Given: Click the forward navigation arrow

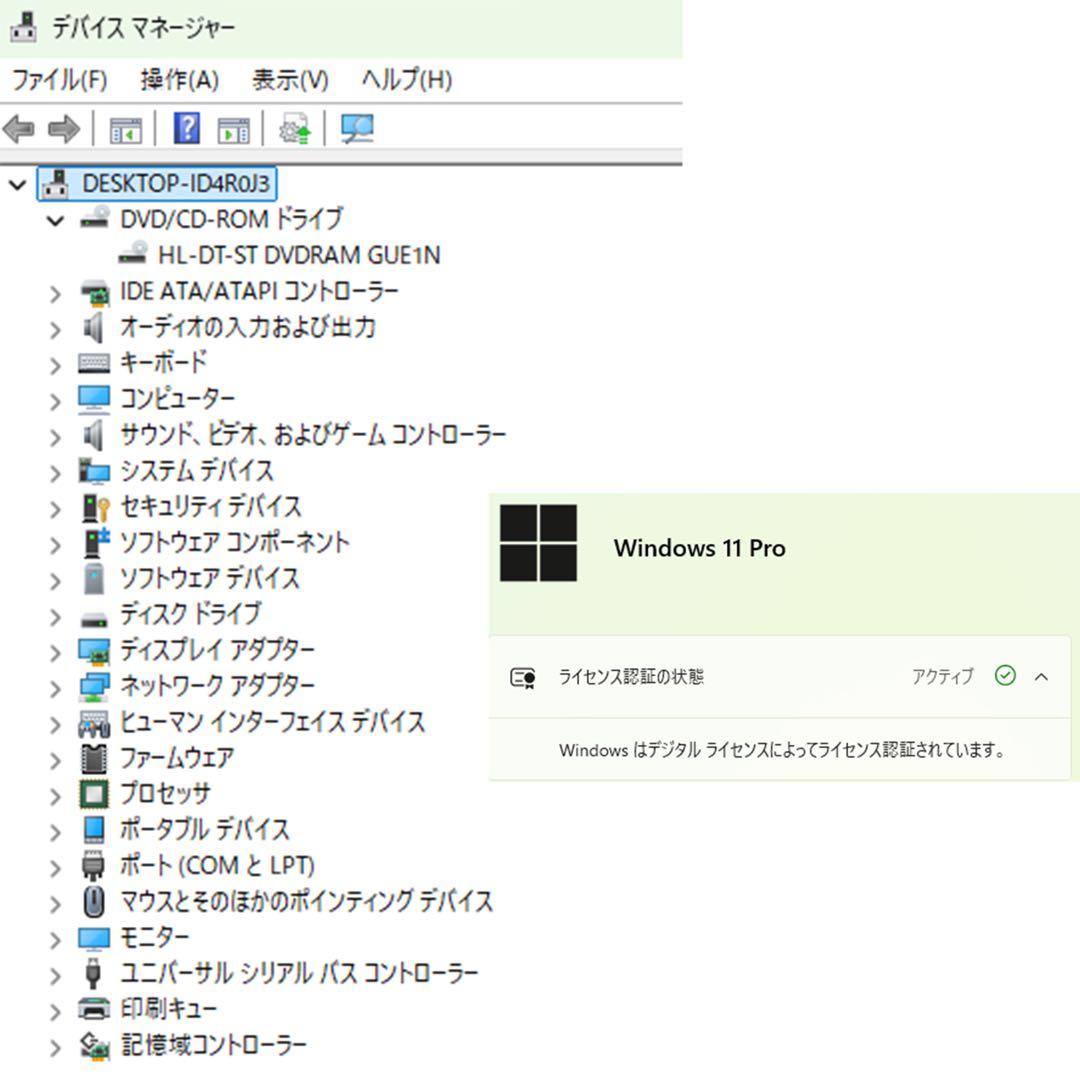Looking at the screenshot, I should 62,128.
